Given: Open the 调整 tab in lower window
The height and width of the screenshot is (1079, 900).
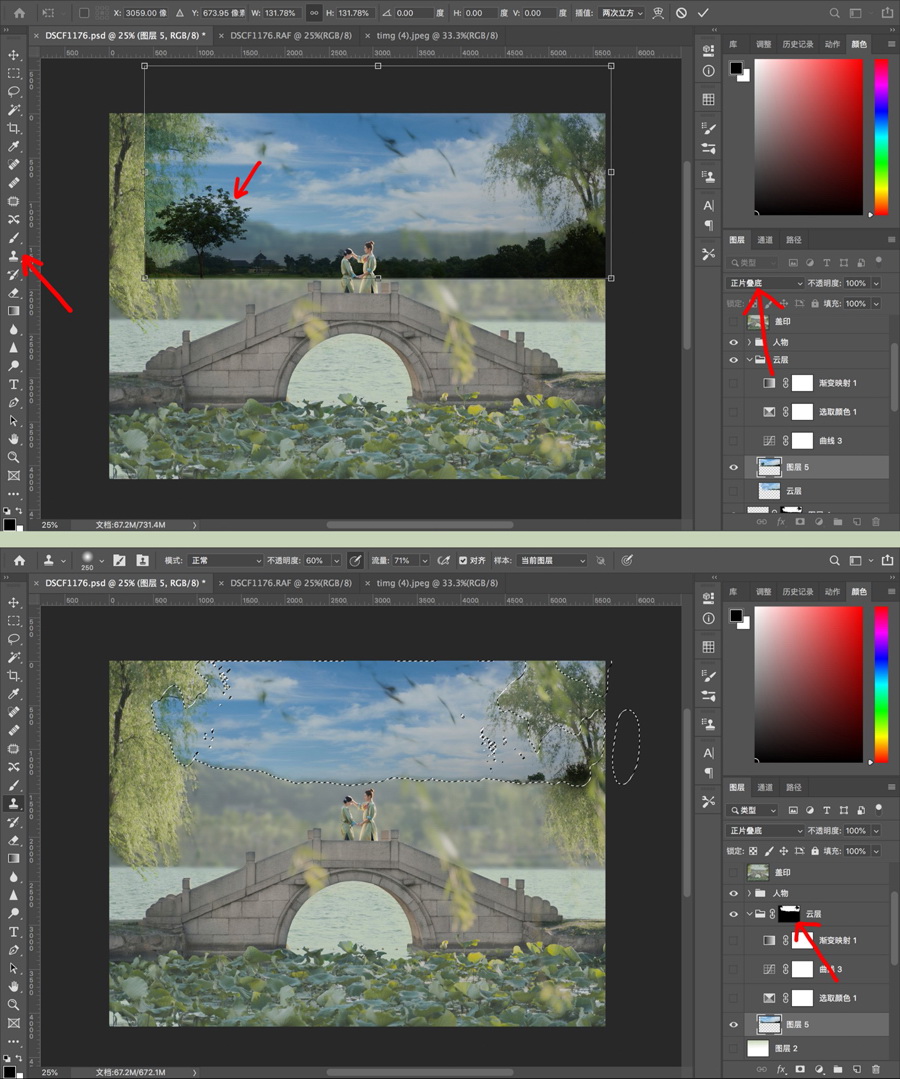Looking at the screenshot, I should [x=764, y=592].
